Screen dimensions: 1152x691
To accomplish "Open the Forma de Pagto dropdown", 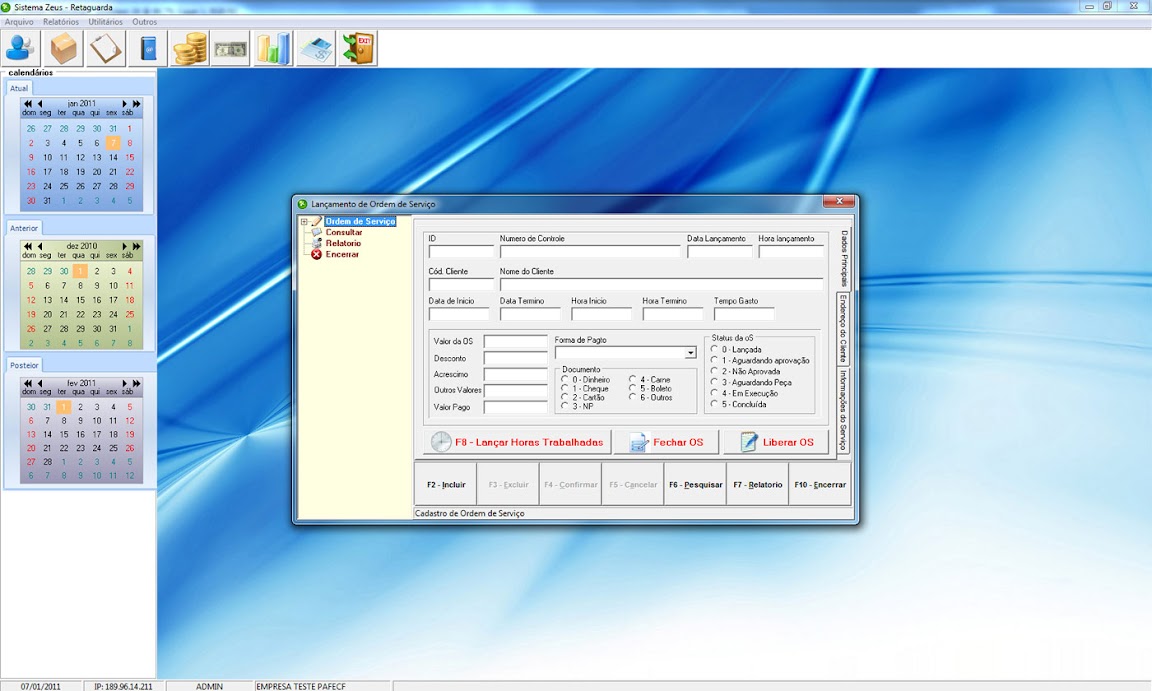I will click(691, 353).
